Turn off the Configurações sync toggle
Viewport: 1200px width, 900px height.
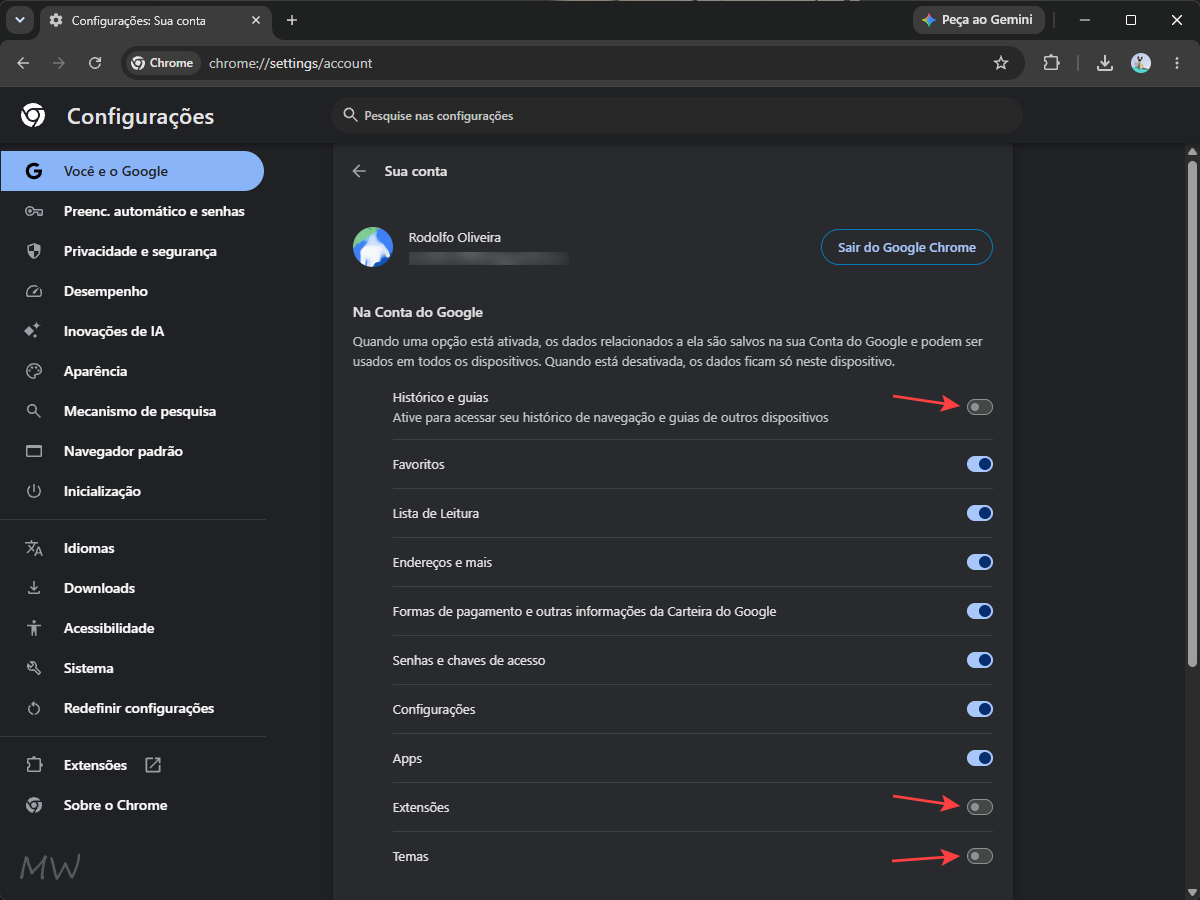[980, 709]
